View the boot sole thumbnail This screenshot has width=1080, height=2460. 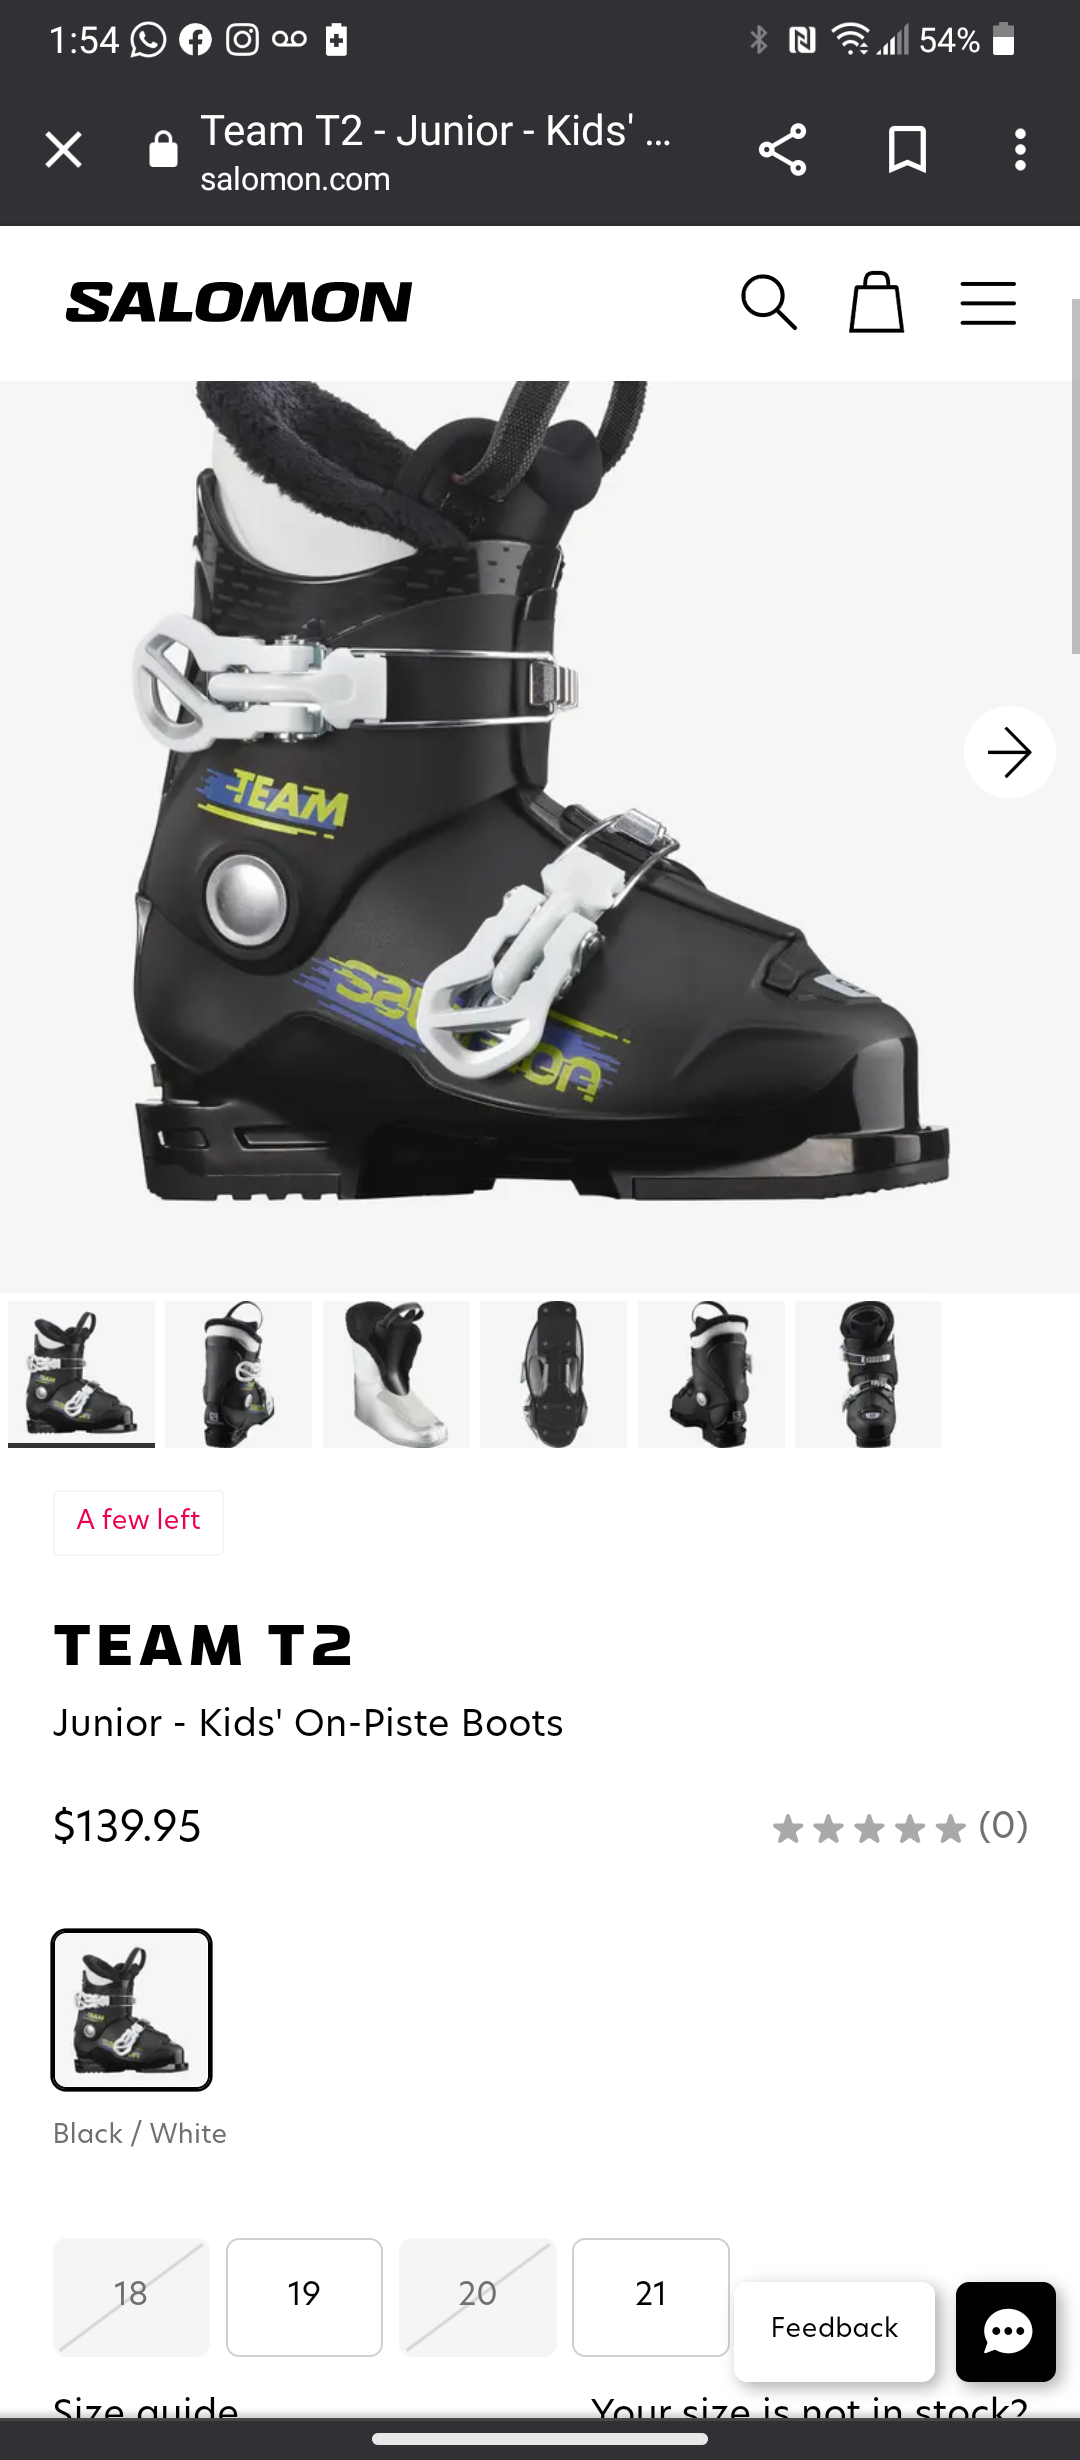tap(553, 1374)
